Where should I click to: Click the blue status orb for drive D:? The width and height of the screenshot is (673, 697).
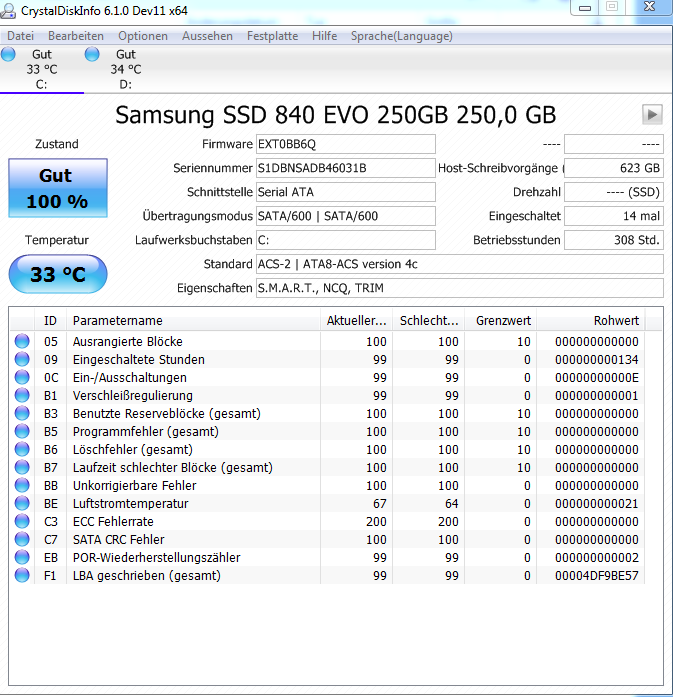[x=92, y=54]
